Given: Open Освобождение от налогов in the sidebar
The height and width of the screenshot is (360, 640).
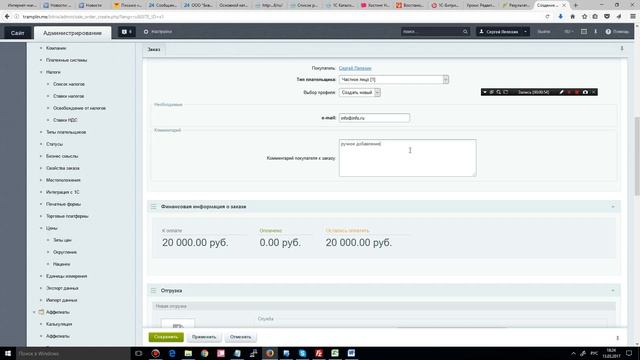Looking at the screenshot, I should (79, 108).
